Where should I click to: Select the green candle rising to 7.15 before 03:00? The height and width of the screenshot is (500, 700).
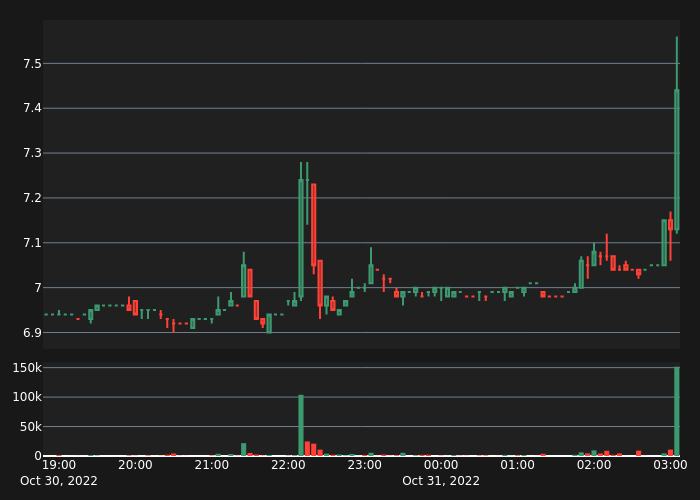[x=664, y=243]
